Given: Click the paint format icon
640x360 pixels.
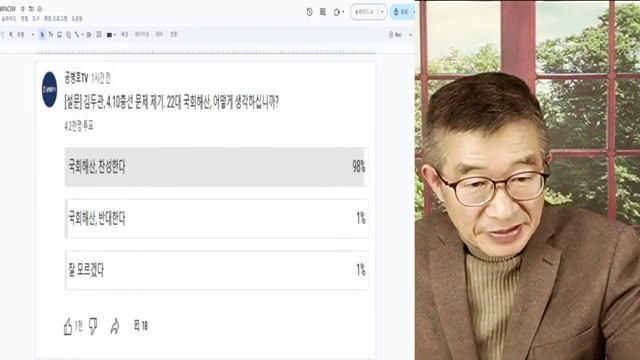Looking at the screenshot, I should (x=2, y=35).
